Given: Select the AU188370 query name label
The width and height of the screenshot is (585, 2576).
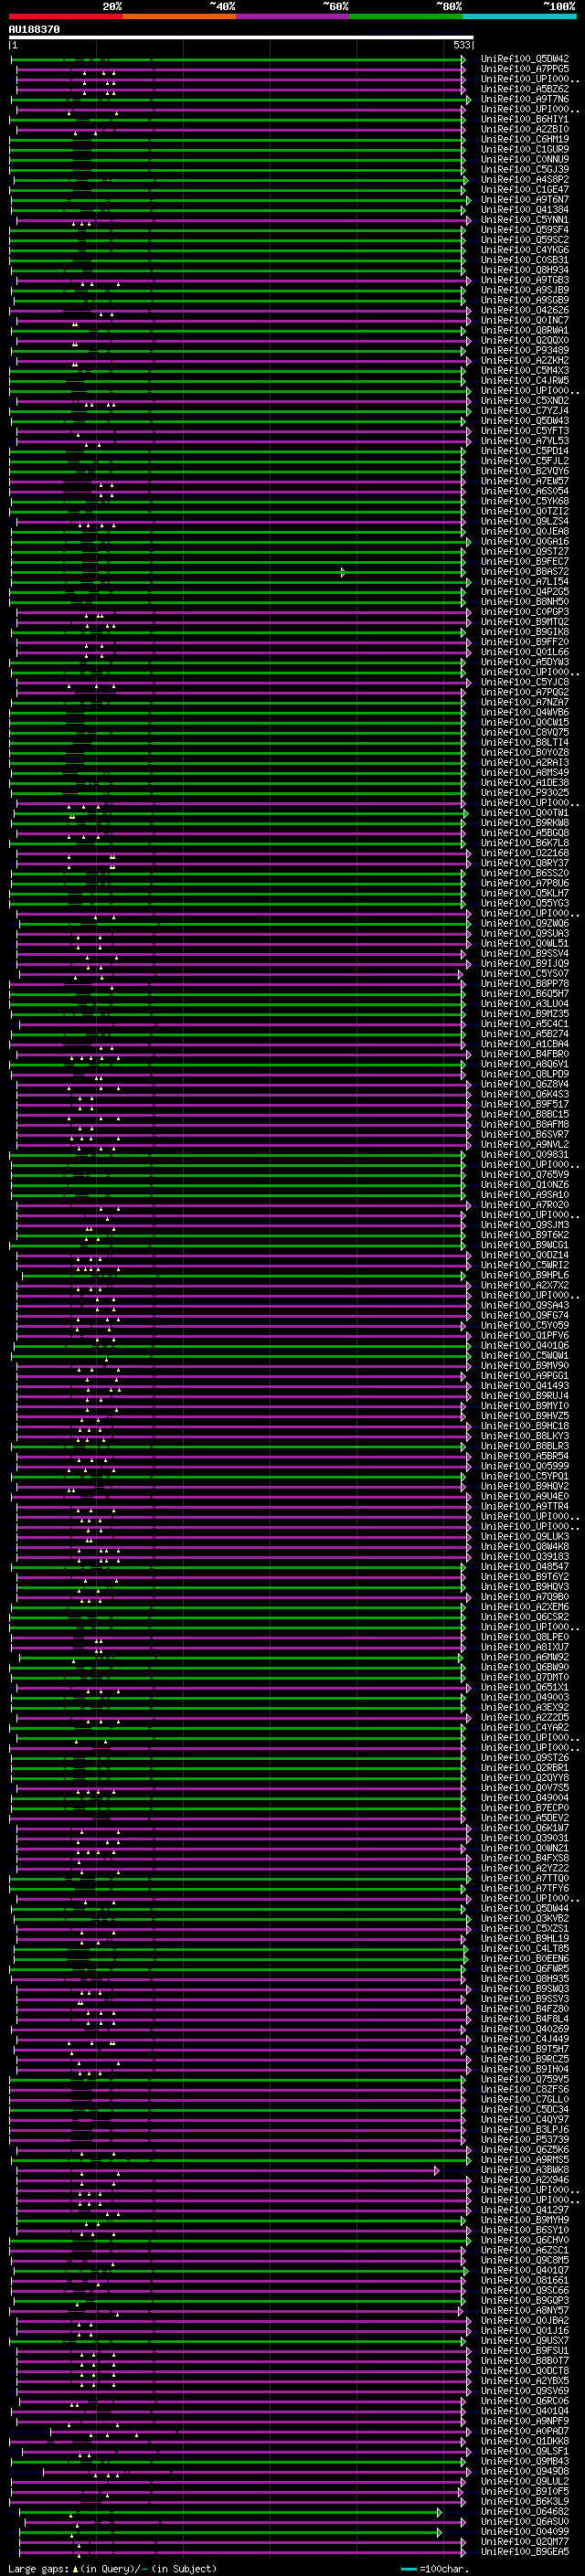Looking at the screenshot, I should point(34,30).
